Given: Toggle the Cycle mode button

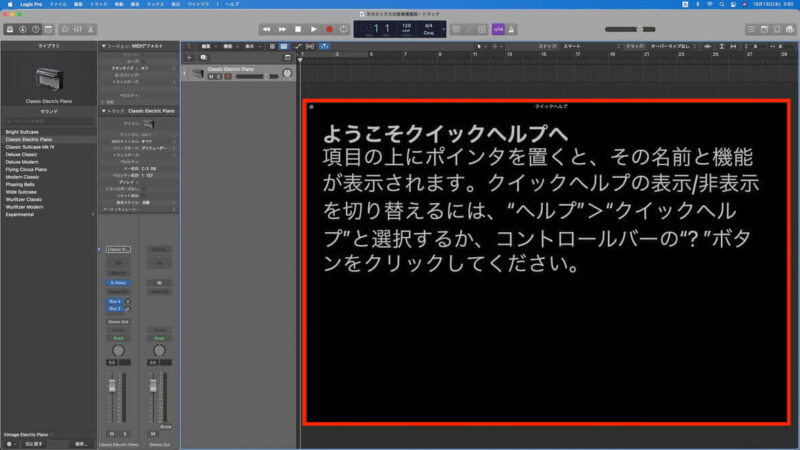Looking at the screenshot, I should (x=344, y=30).
